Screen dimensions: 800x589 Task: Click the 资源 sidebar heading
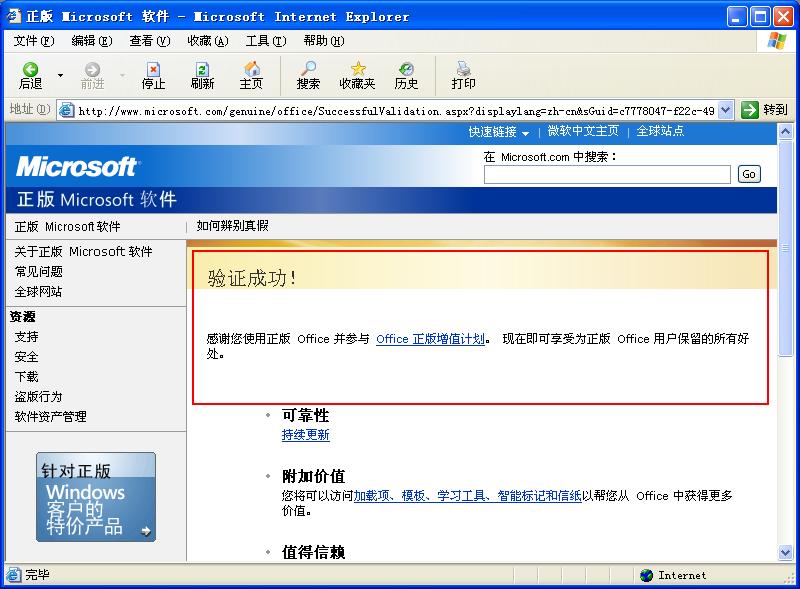pos(23,317)
